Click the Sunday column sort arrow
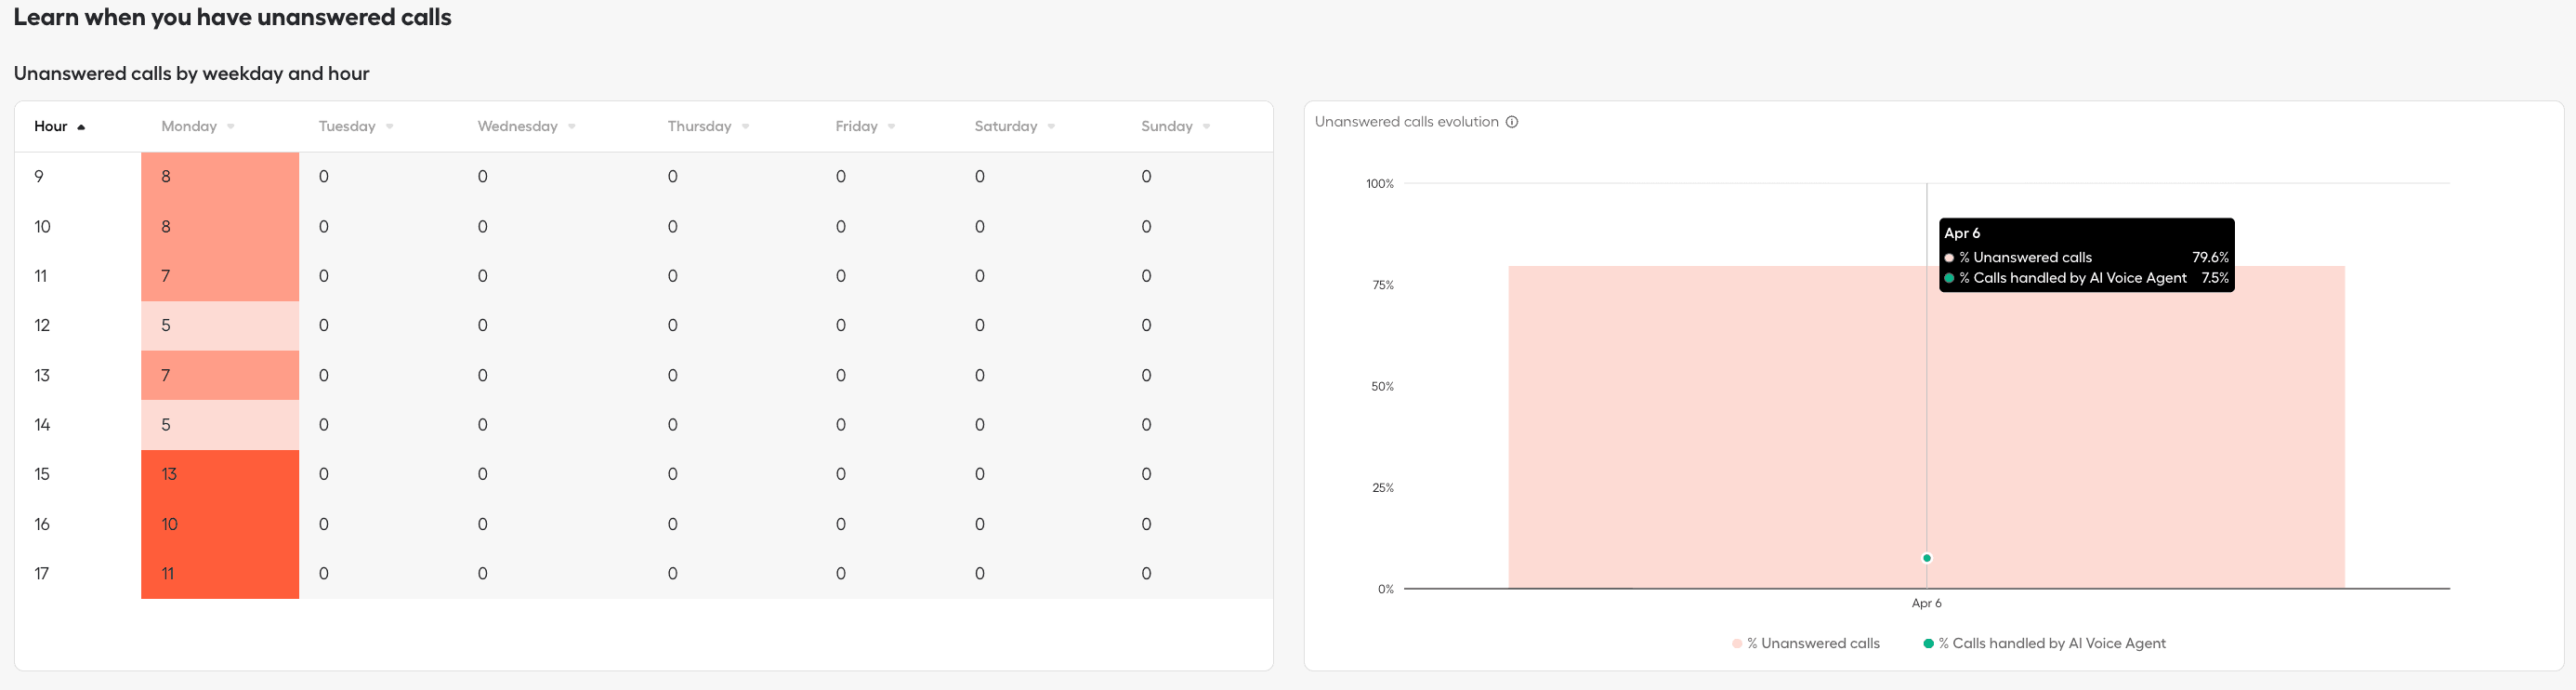 pyautogui.click(x=1207, y=127)
